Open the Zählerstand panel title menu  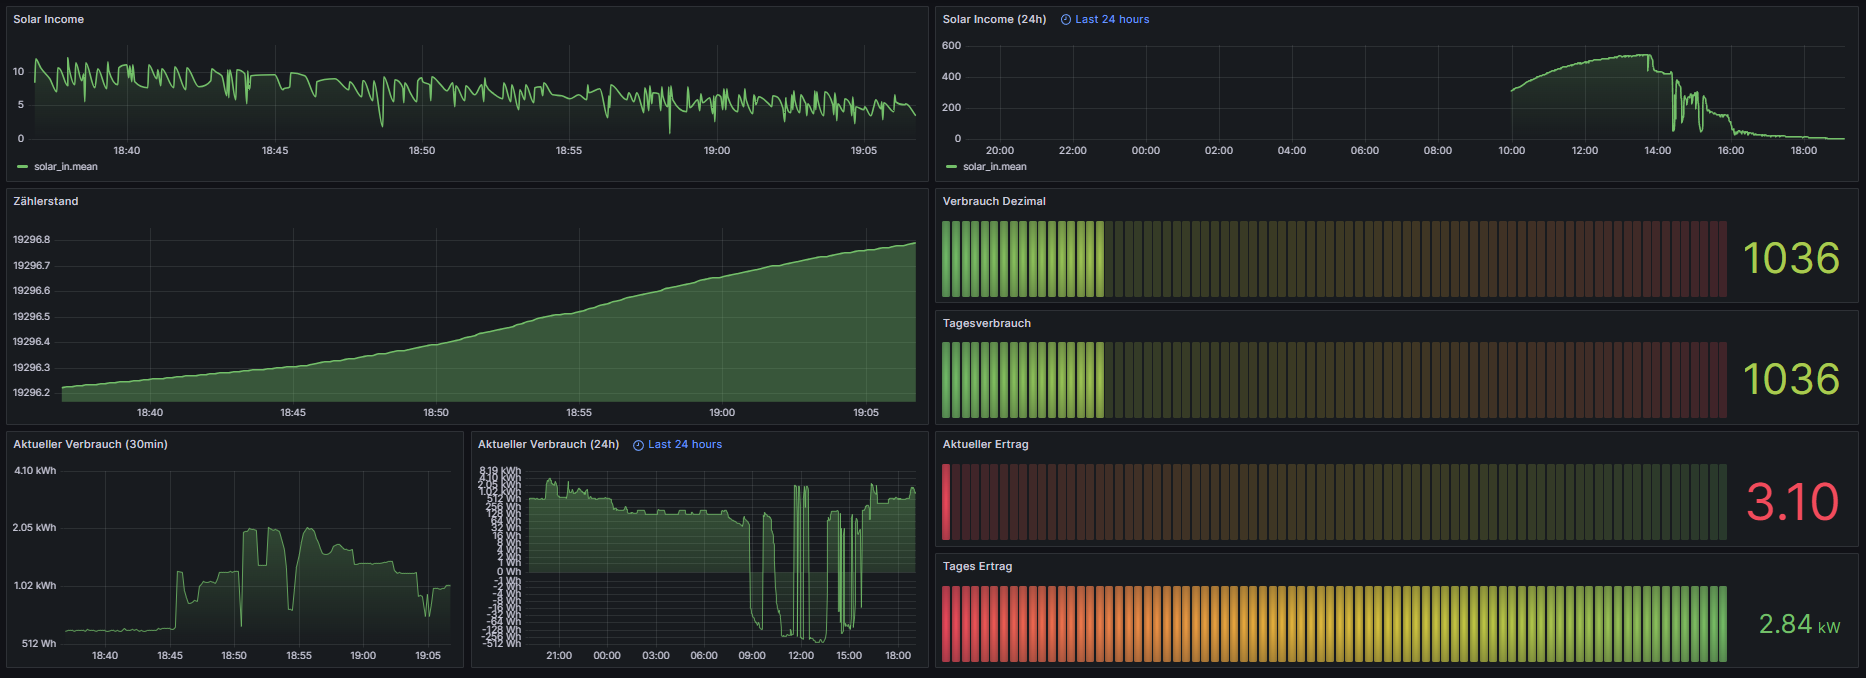click(x=46, y=202)
